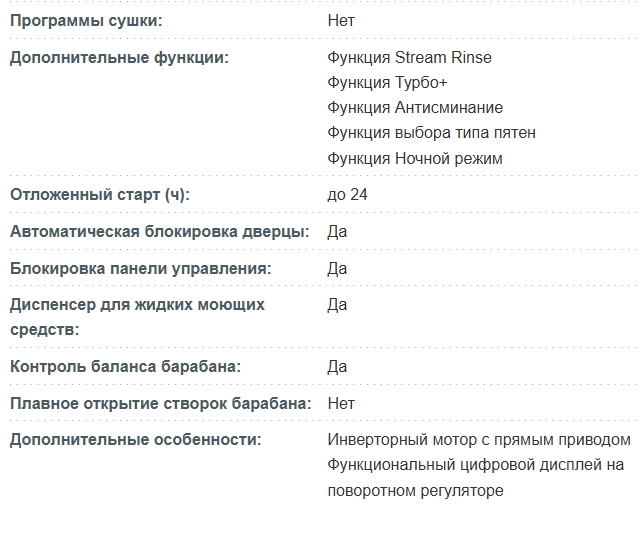Click the "Контроль баланса барабана:" label
640x533 pixels.
click(x=125, y=366)
